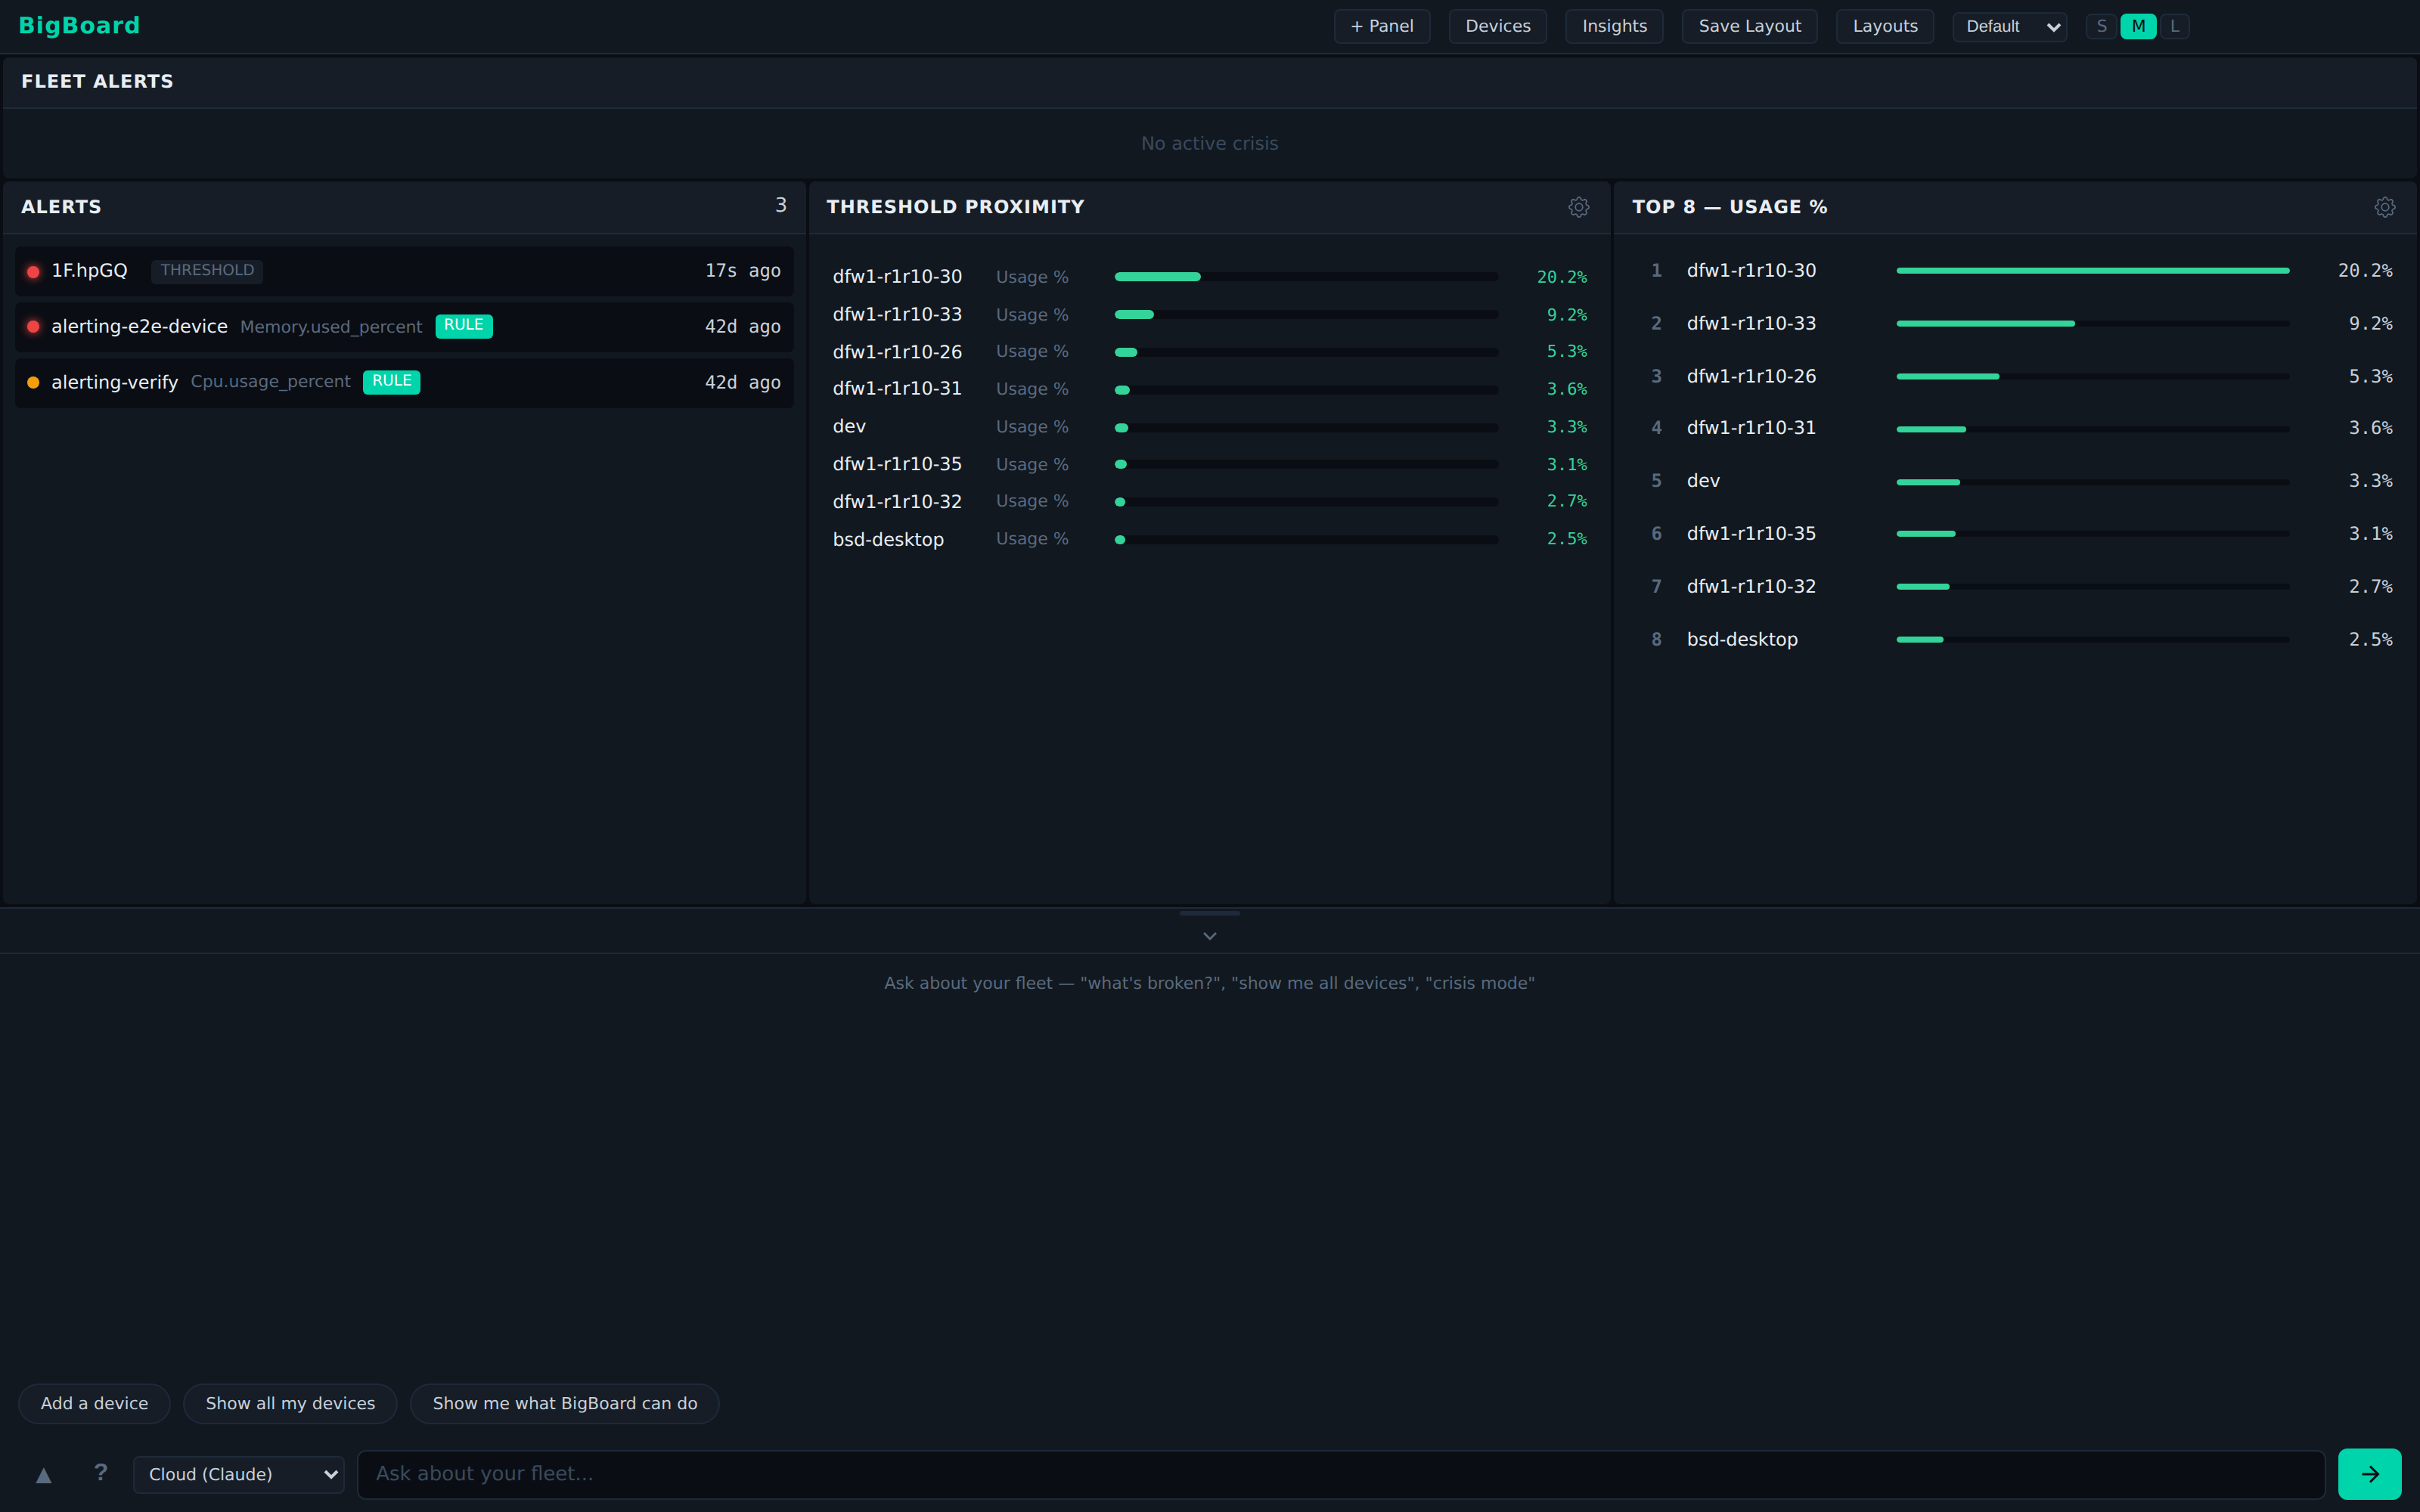
Task: Select rank 3 dfw1-r1r10-26 in Top 8
Action: click(x=1750, y=376)
